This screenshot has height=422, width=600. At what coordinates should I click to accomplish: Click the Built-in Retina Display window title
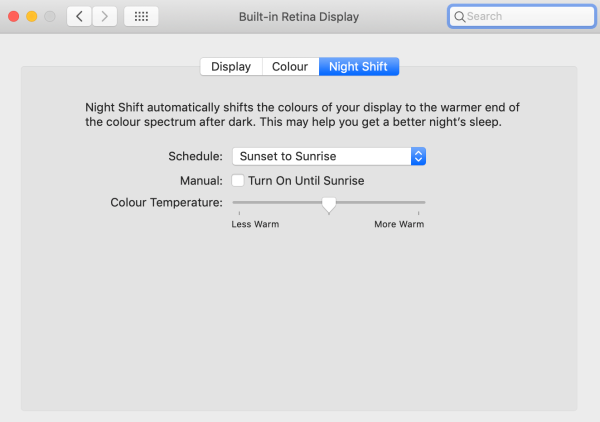(x=299, y=17)
